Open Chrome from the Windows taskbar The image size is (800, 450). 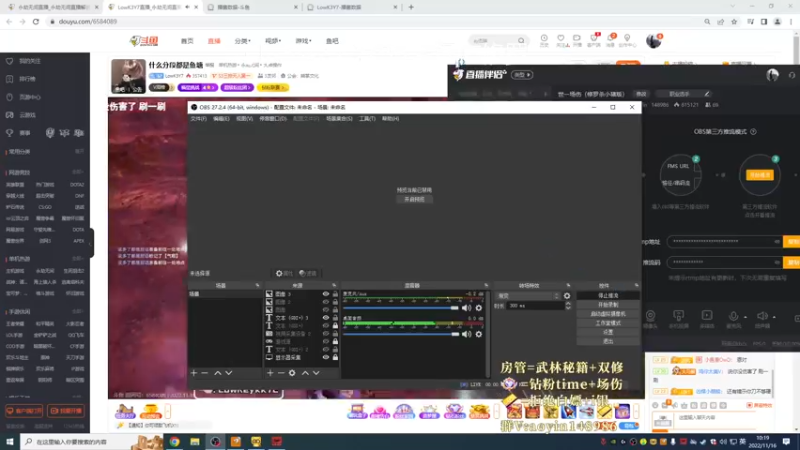(174, 441)
